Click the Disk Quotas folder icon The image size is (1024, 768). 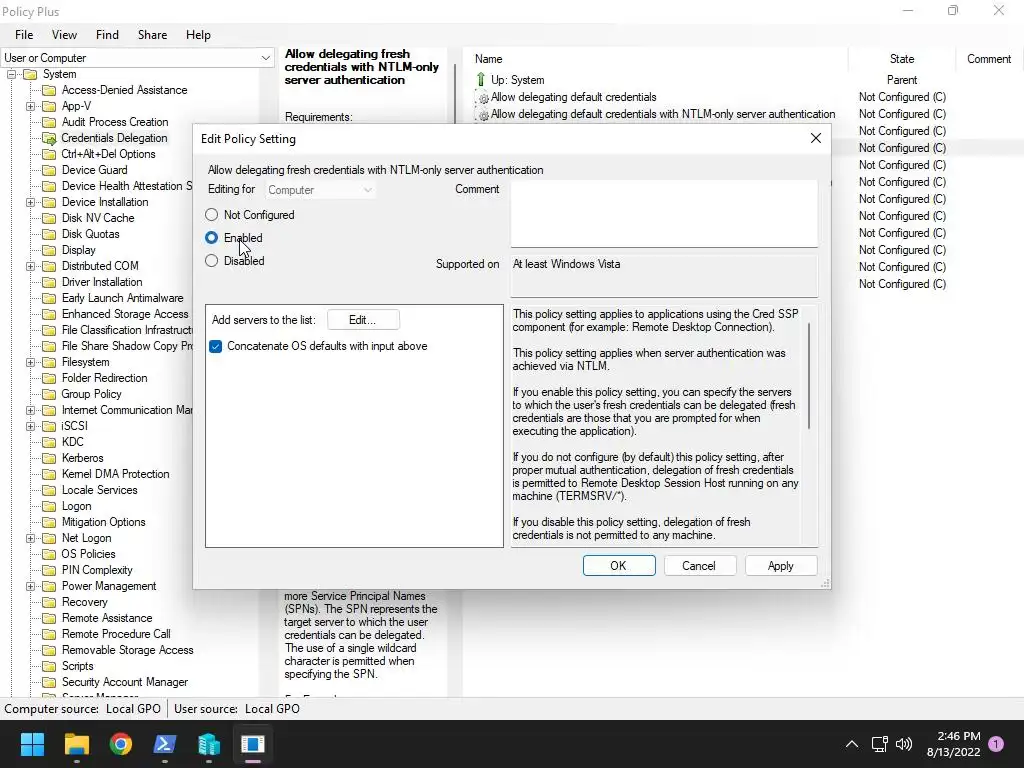[49, 234]
